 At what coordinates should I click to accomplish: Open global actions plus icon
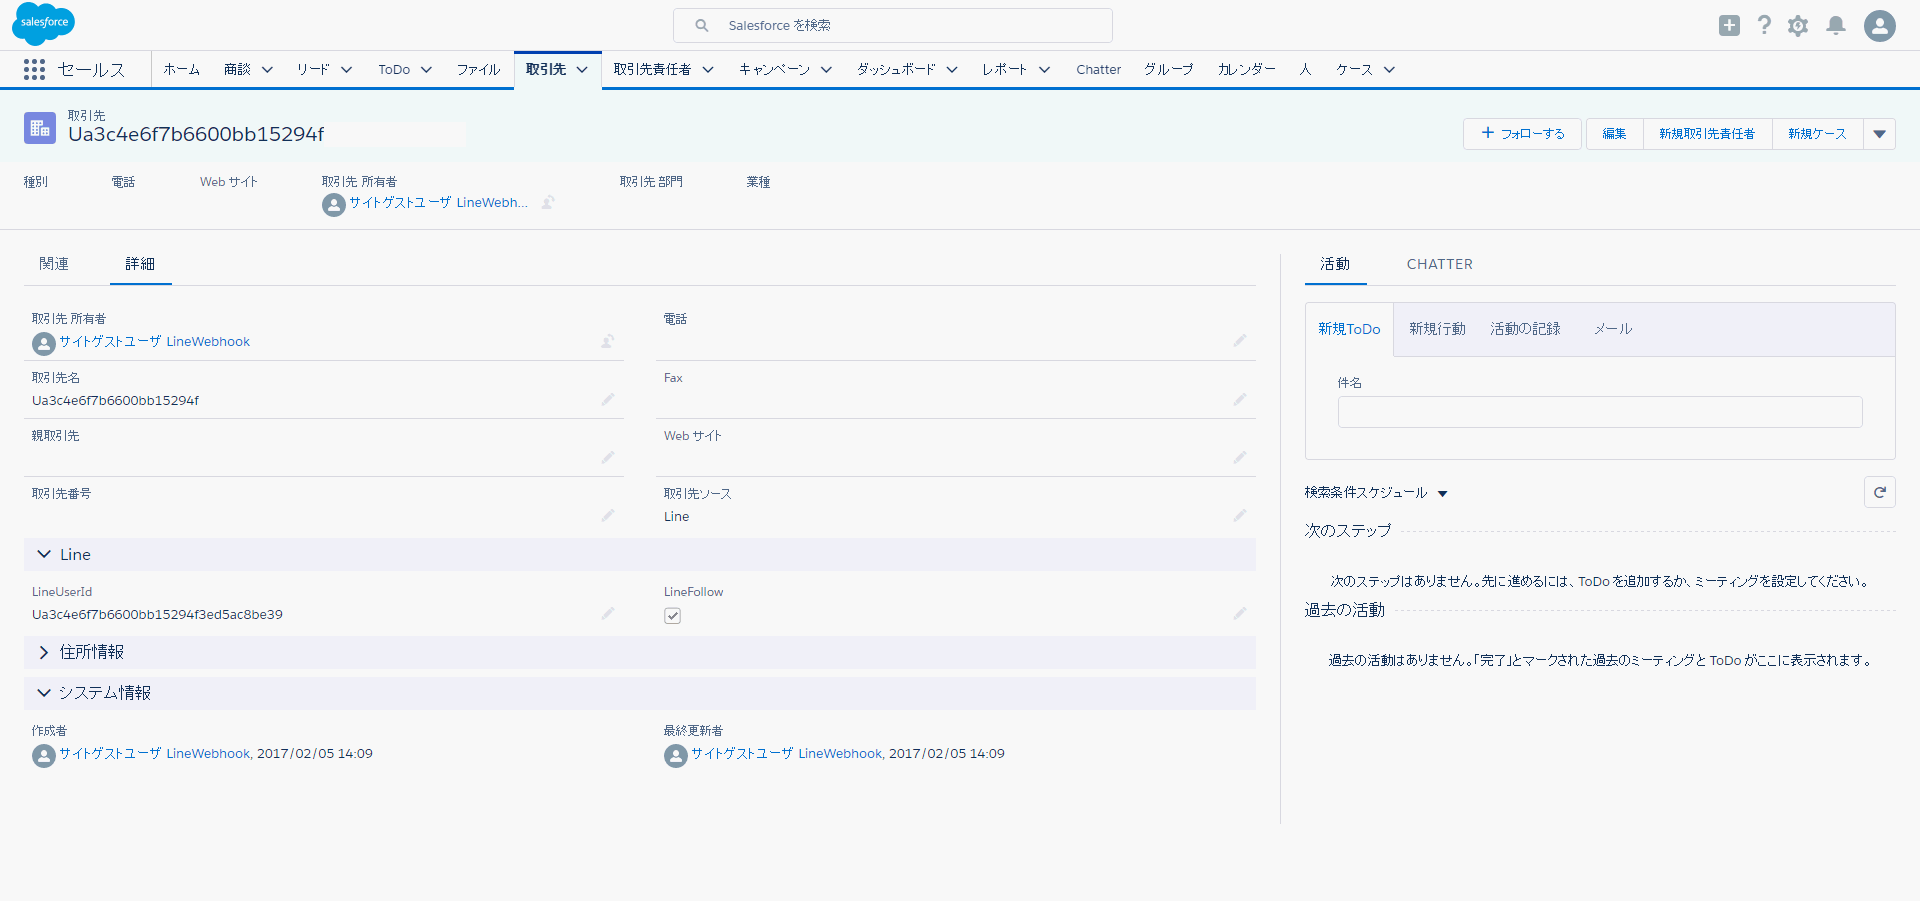(1729, 26)
